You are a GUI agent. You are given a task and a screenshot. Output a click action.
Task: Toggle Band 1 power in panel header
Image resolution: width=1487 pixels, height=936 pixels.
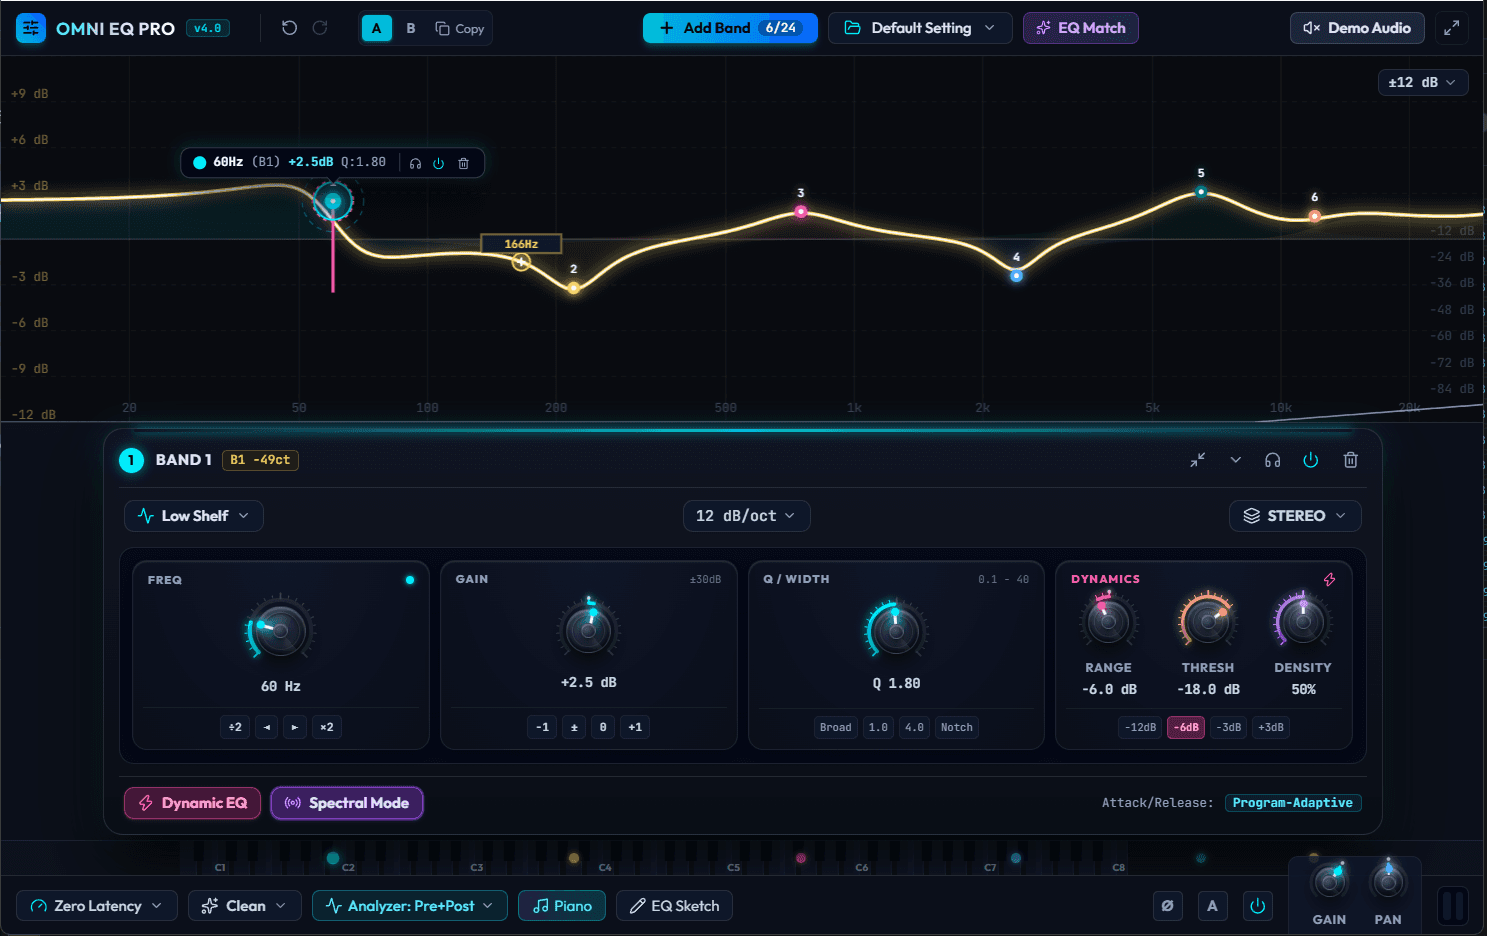pos(1311,460)
